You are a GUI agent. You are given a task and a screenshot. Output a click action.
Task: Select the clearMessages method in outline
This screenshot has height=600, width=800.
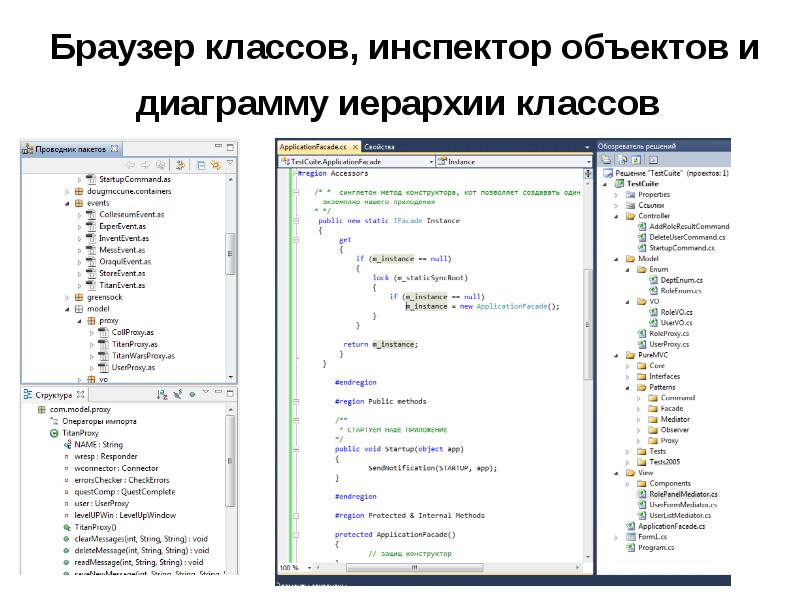point(141,539)
